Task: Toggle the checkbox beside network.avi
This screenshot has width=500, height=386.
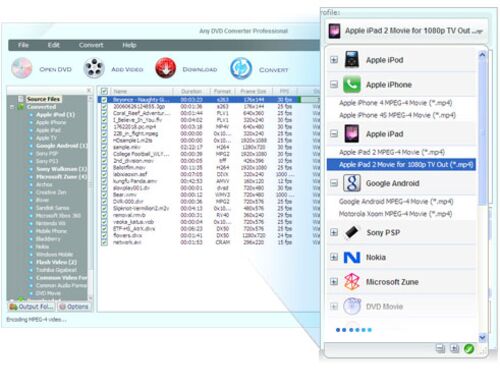Action: click(104, 242)
